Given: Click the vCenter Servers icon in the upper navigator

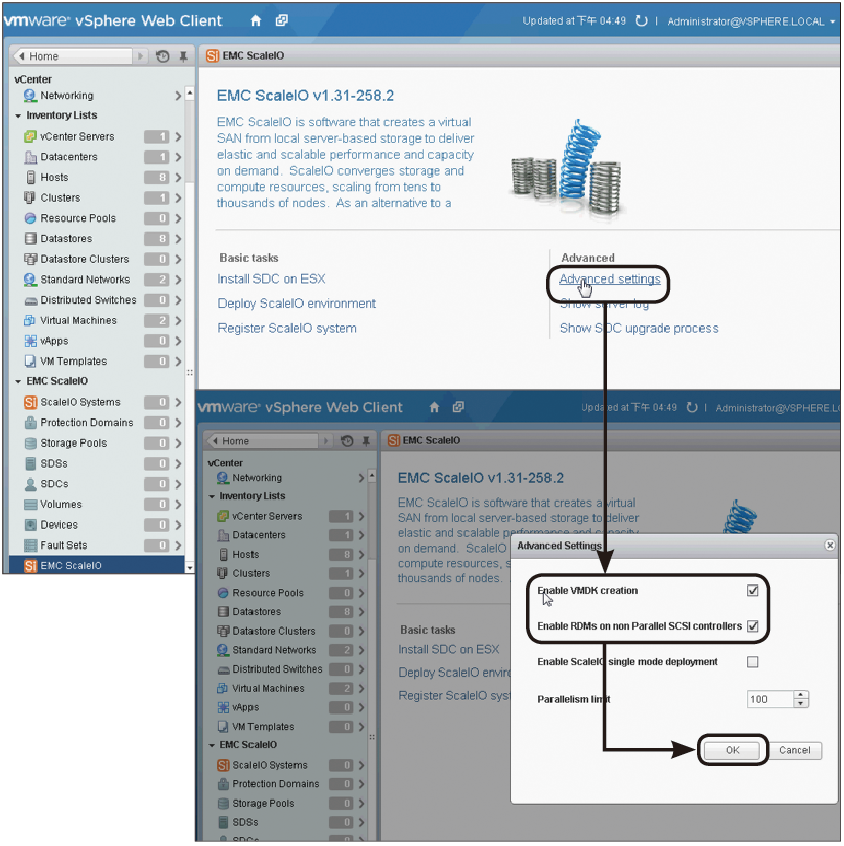Looking at the screenshot, I should (x=30, y=137).
